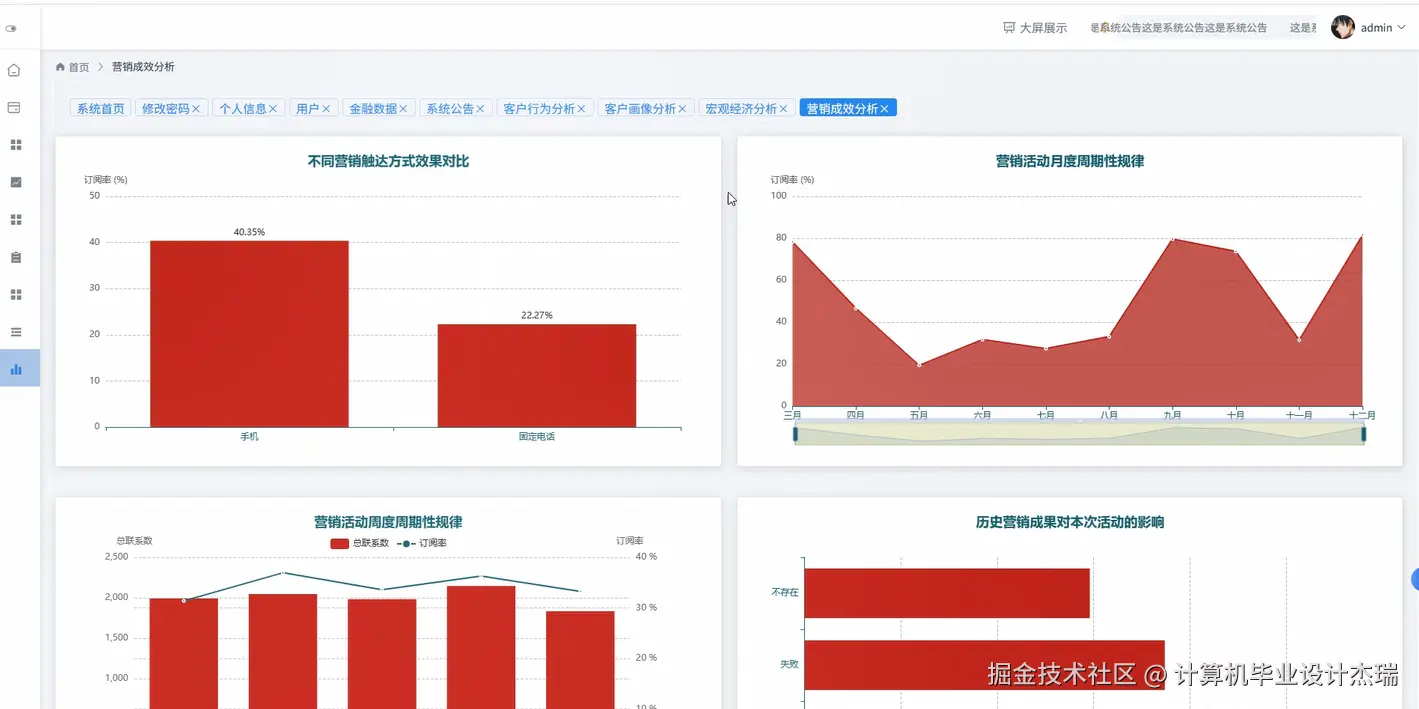
Task: Click grid icon between clipboard and list icons
Action: tap(15, 294)
